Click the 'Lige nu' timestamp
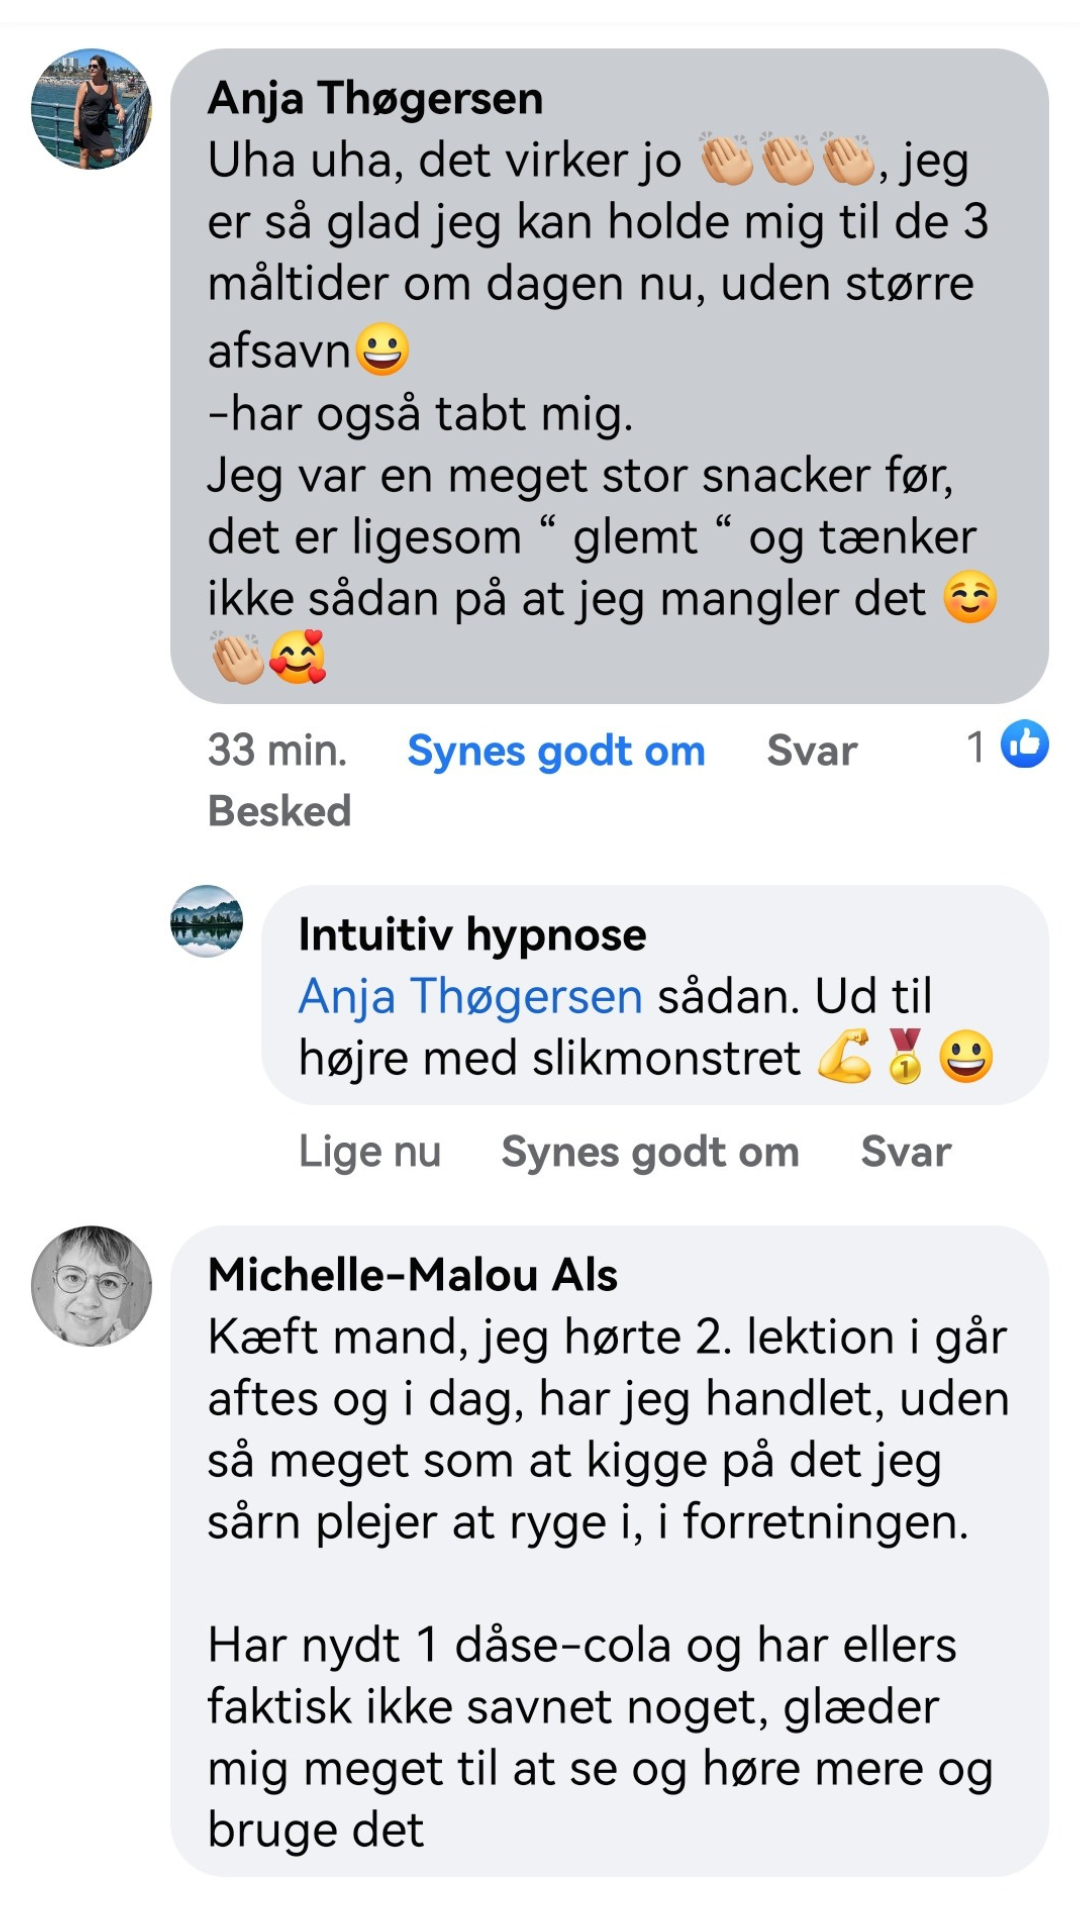Image resolution: width=1080 pixels, height=1920 pixels. [369, 1151]
